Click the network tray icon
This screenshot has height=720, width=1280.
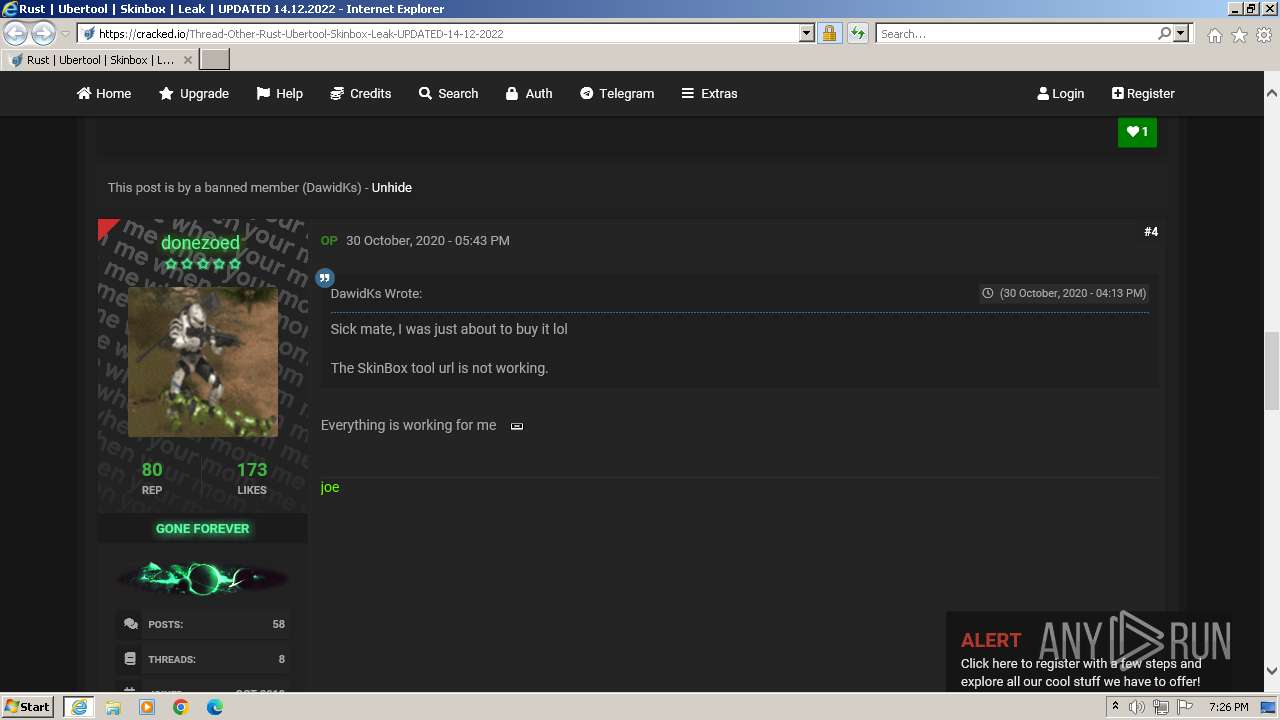(x=1161, y=707)
